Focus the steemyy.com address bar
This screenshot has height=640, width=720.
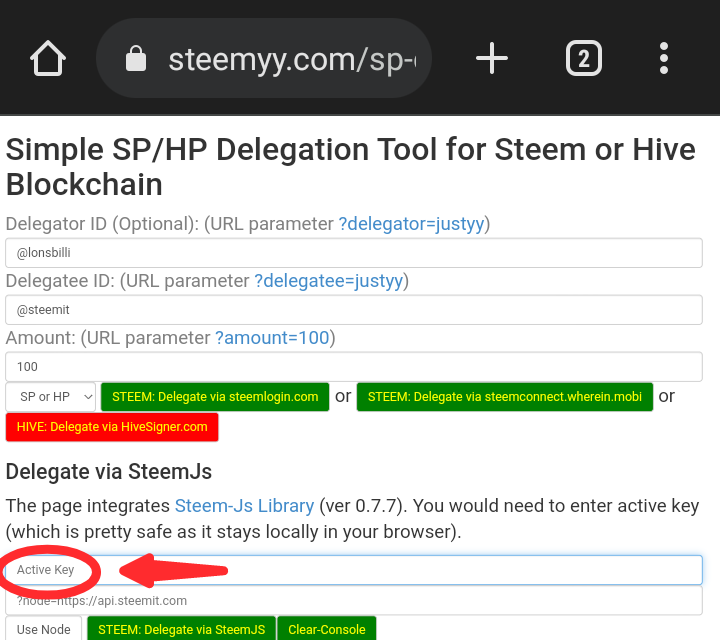(264, 58)
